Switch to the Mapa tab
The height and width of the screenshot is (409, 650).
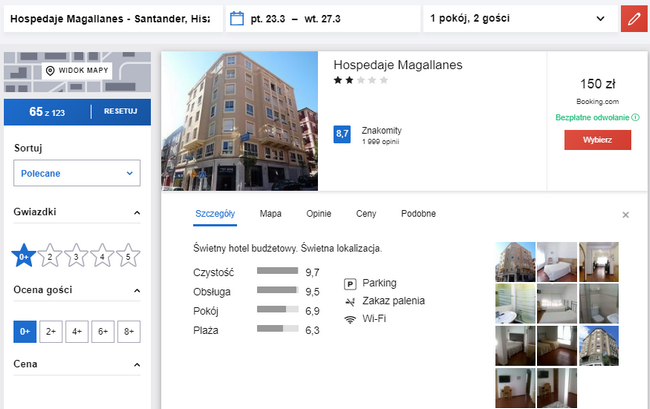pyautogui.click(x=270, y=214)
